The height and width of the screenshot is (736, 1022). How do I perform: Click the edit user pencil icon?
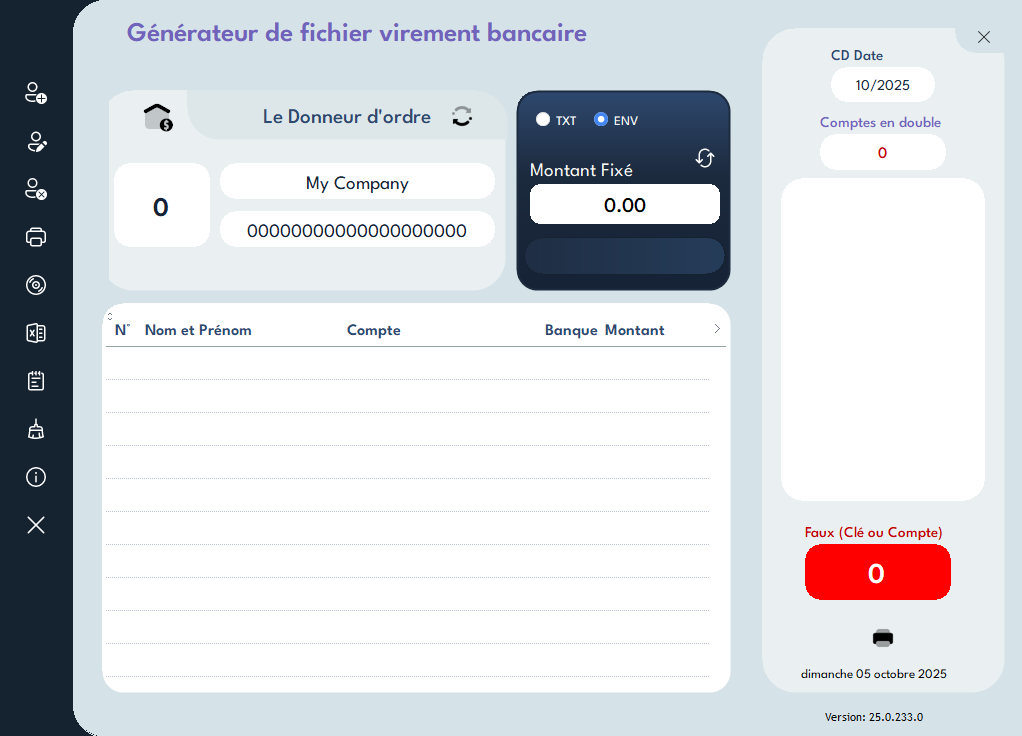[36, 141]
